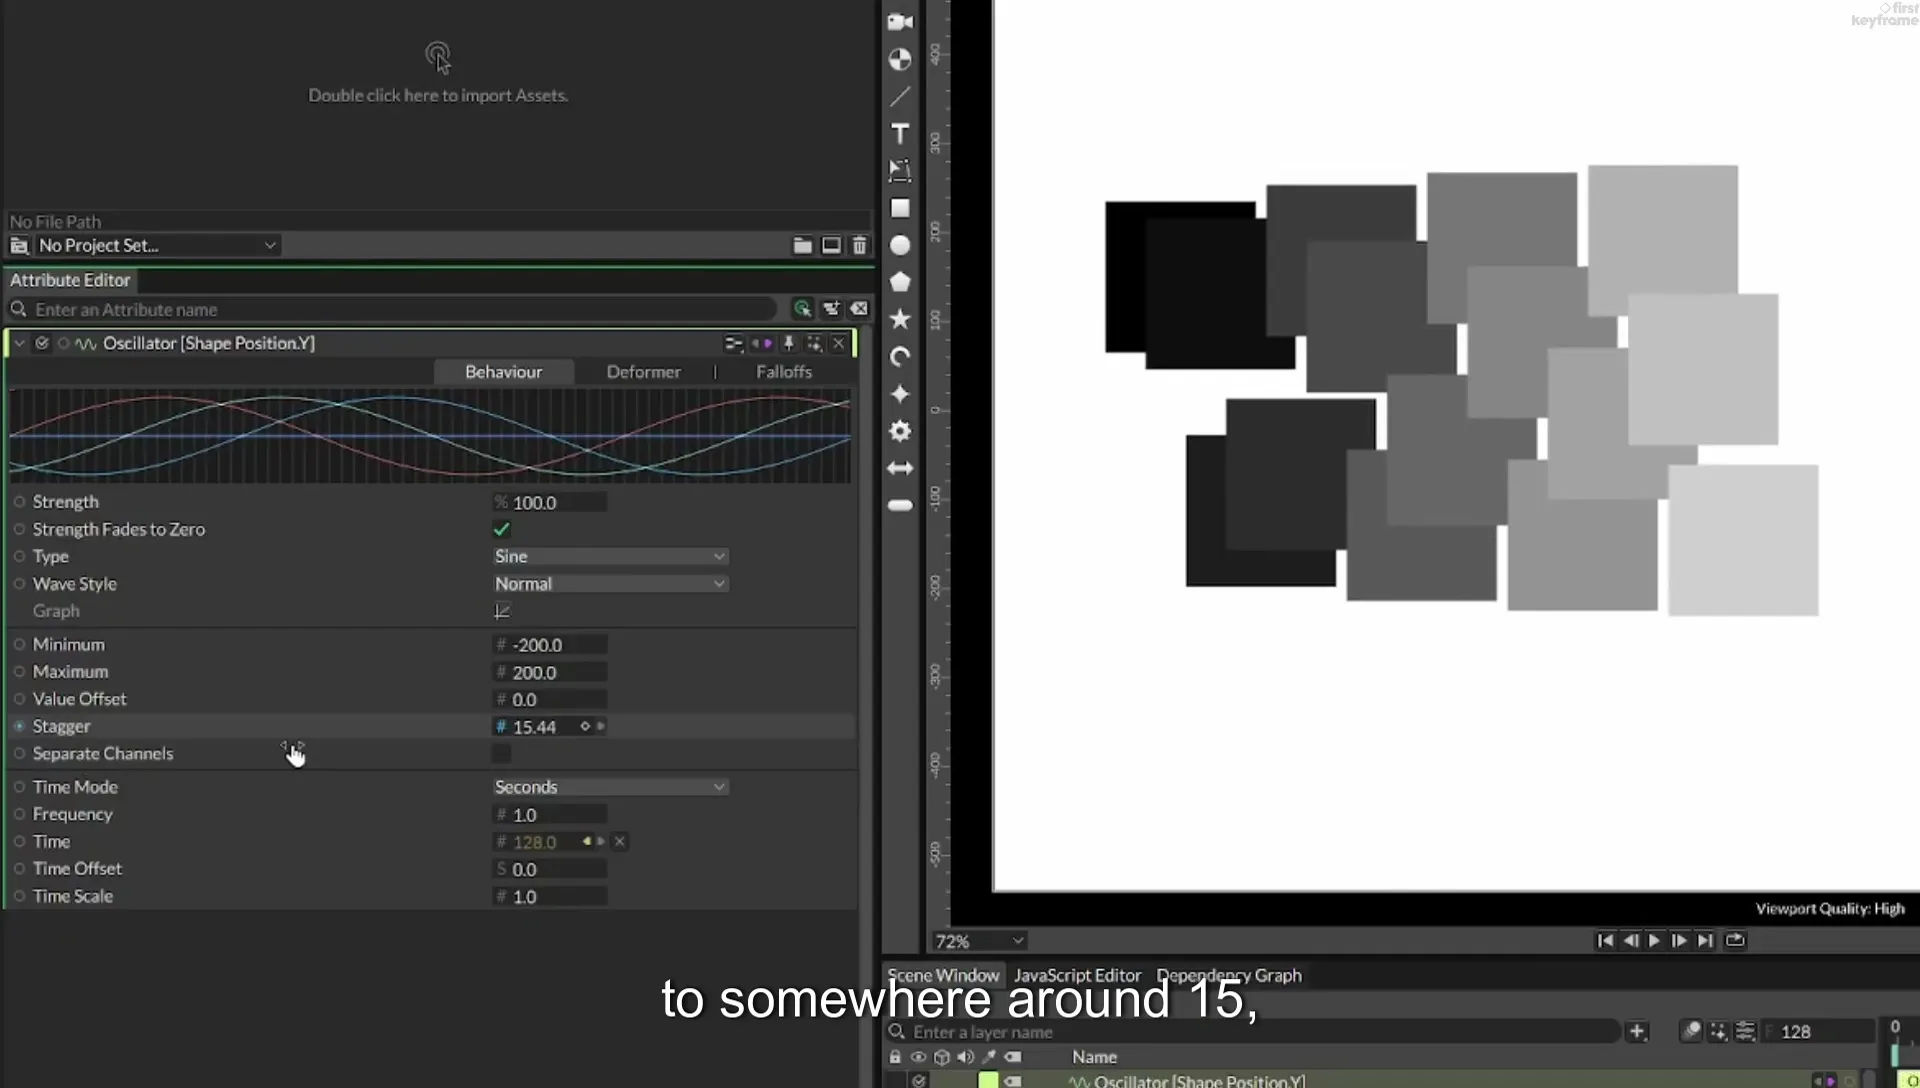Add new layer with plus button

(x=1637, y=1031)
